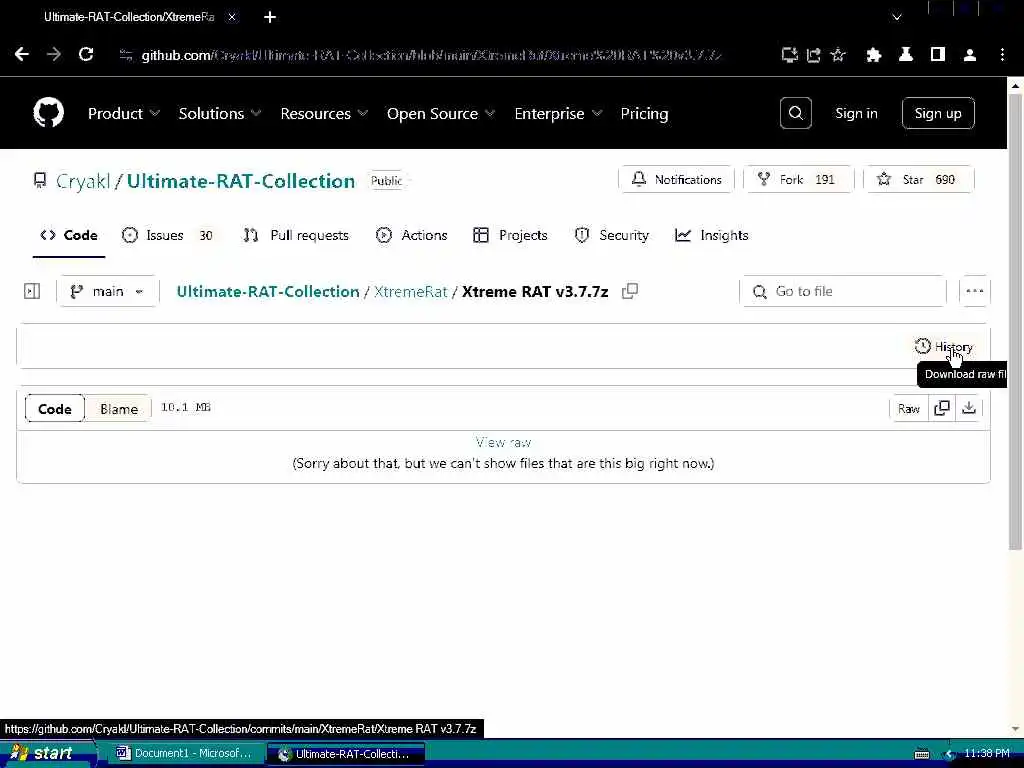This screenshot has width=1024, height=768.
Task: Close the Ultimate-RAT-Collection browser tab
Action: (x=232, y=17)
